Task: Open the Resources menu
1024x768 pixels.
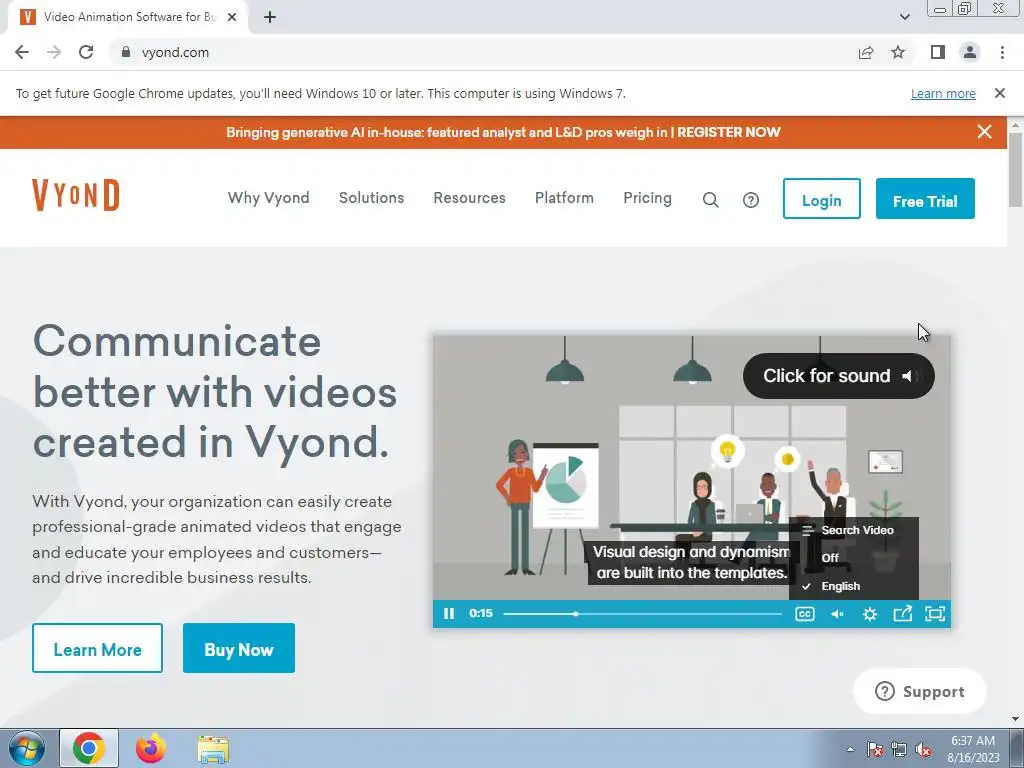Action: [x=470, y=198]
